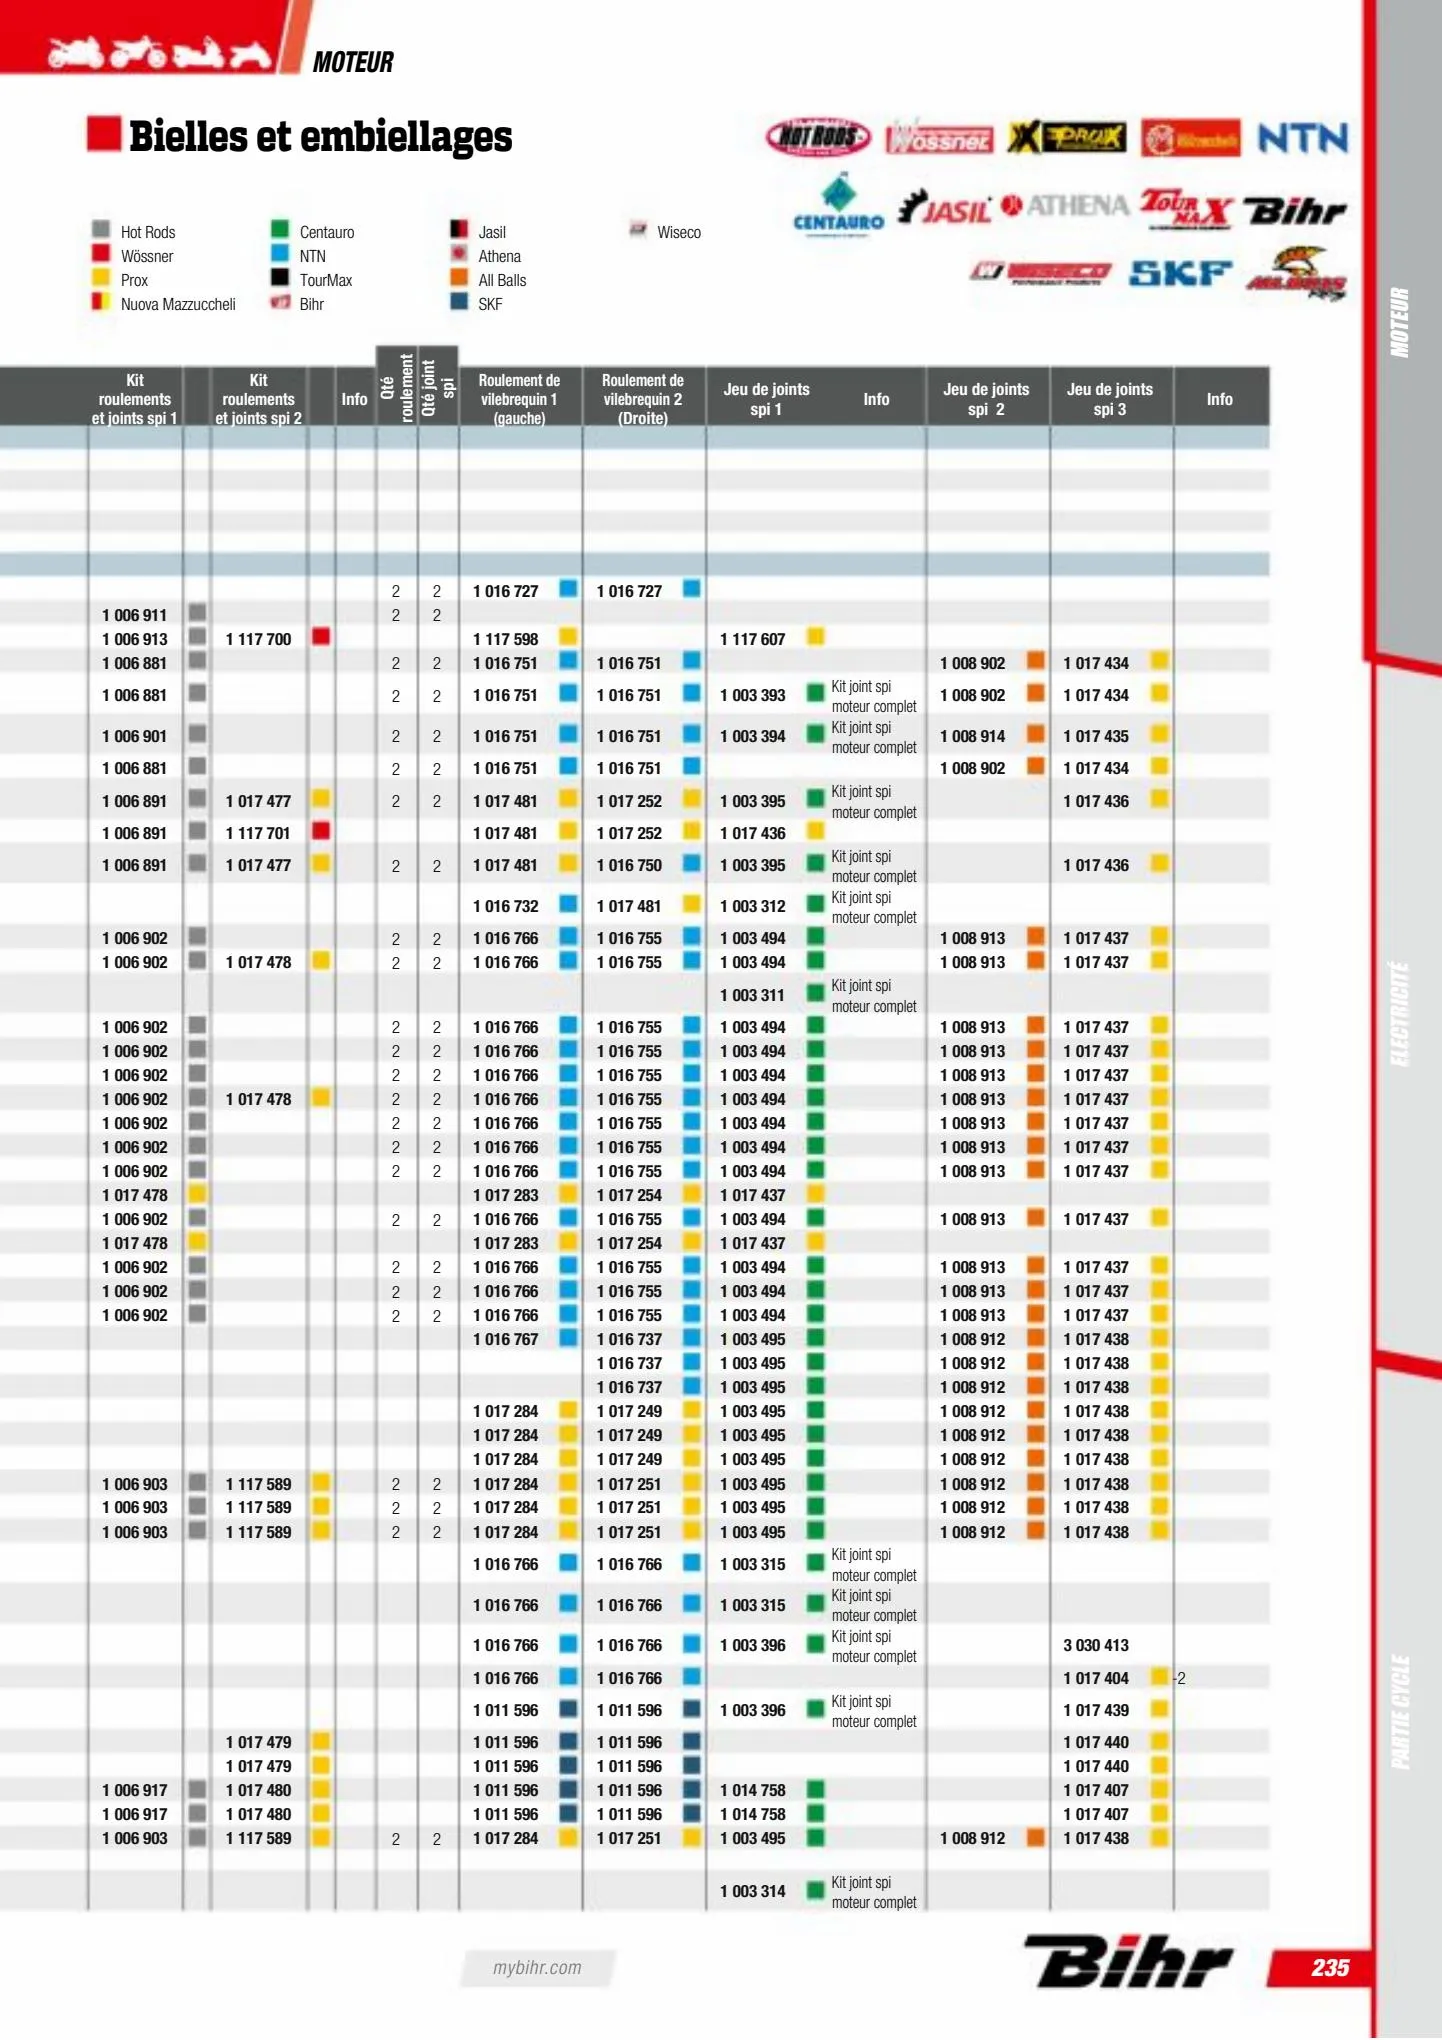
Task: Click the black TourMax legend swatch
Action: (x=280, y=277)
